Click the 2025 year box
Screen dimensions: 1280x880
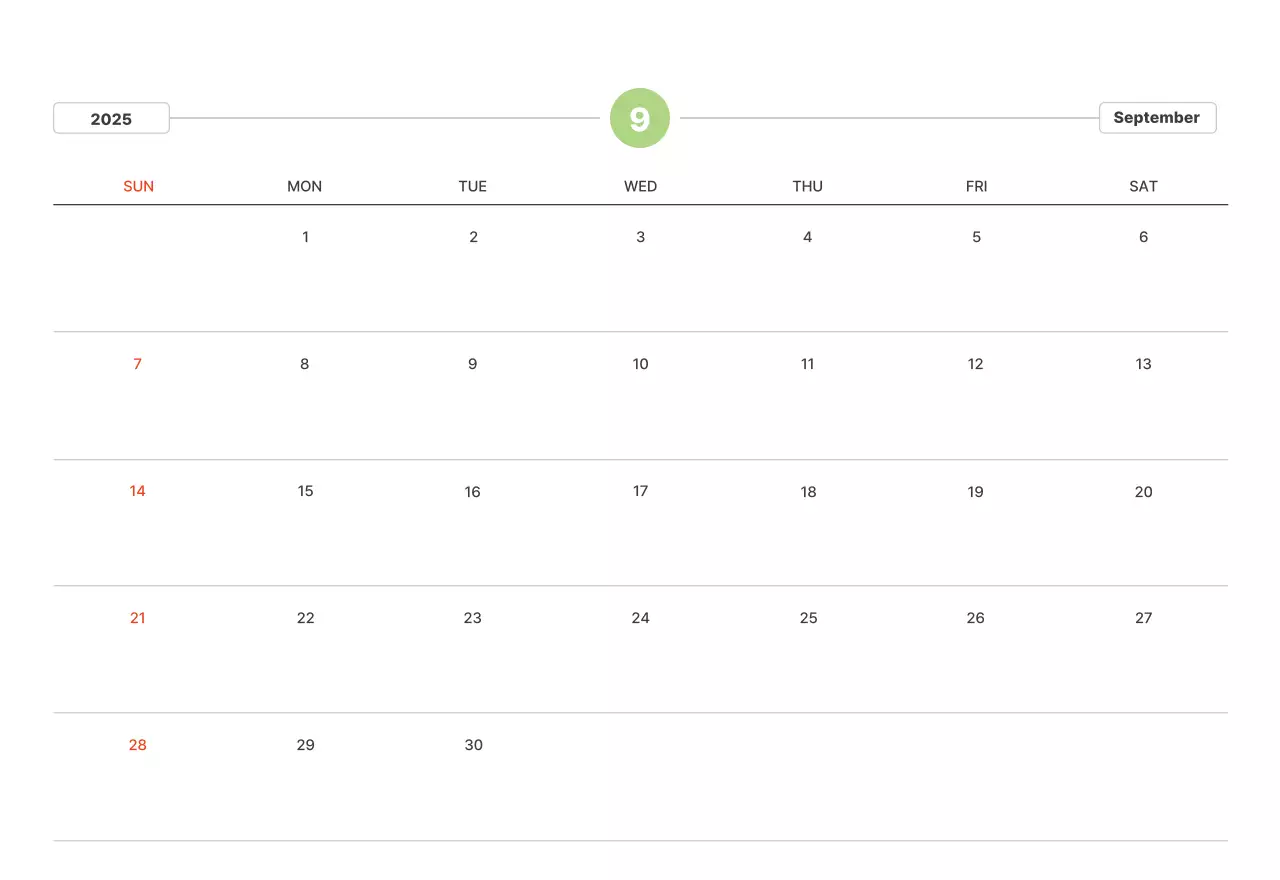111,118
